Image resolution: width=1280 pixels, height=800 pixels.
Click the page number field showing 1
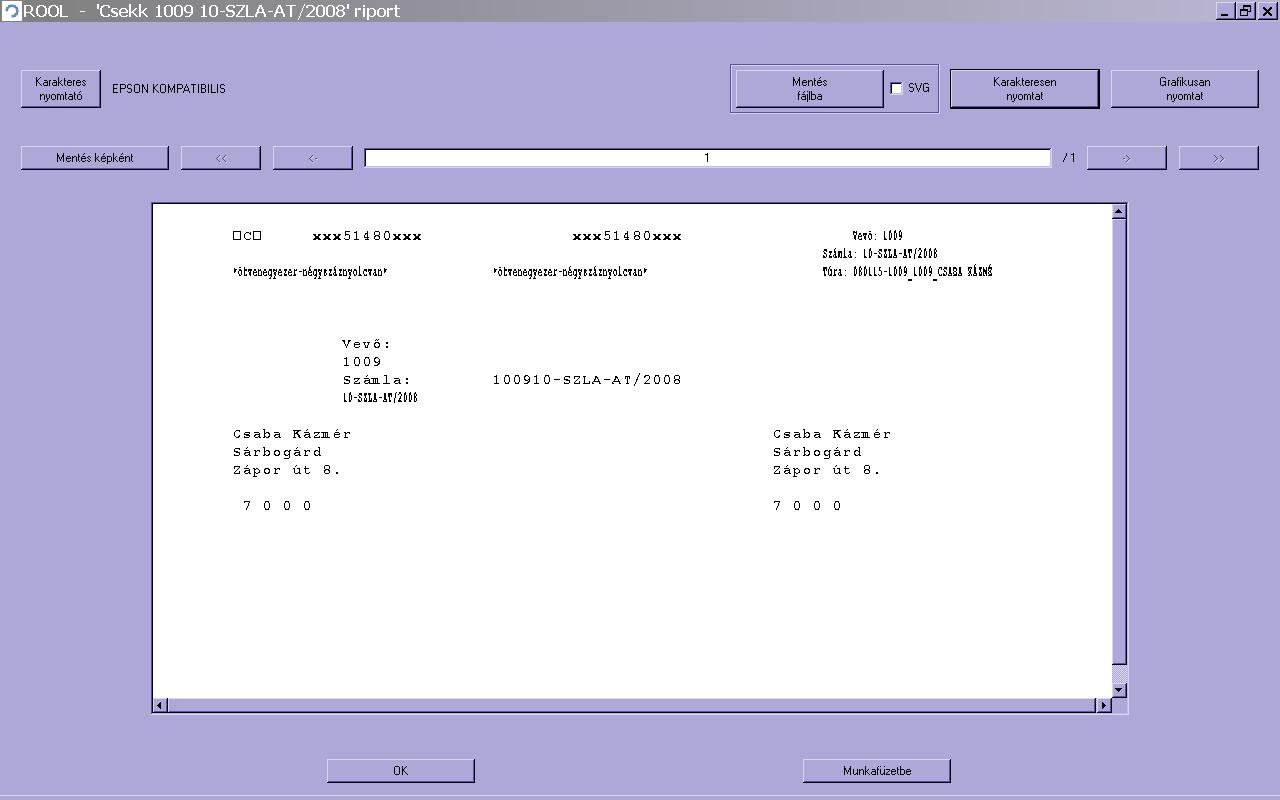pyautogui.click(x=707, y=158)
